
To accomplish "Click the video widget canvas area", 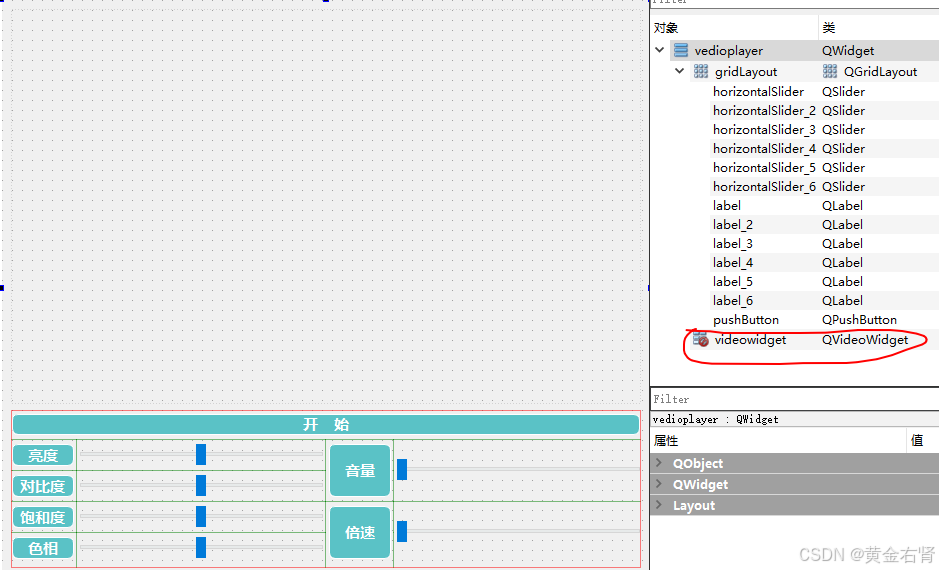I will pyautogui.click(x=326, y=207).
